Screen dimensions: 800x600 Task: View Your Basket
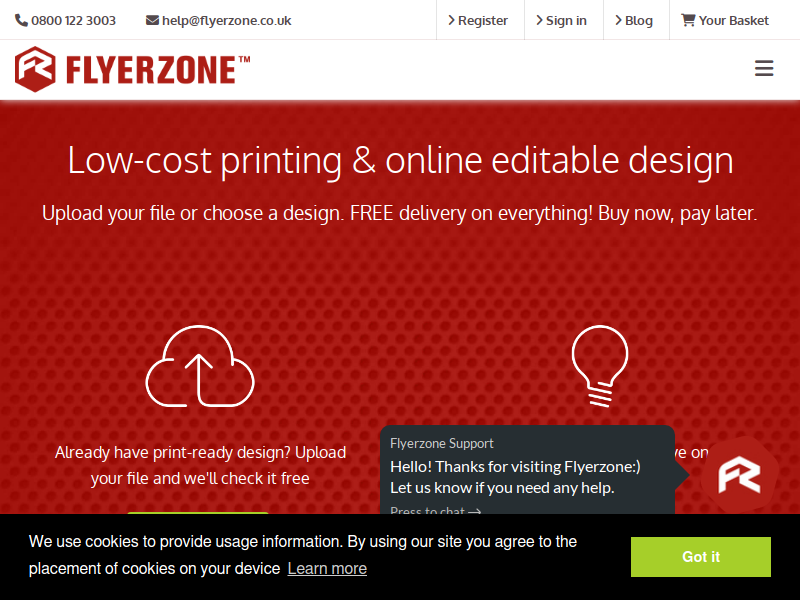pyautogui.click(x=725, y=20)
